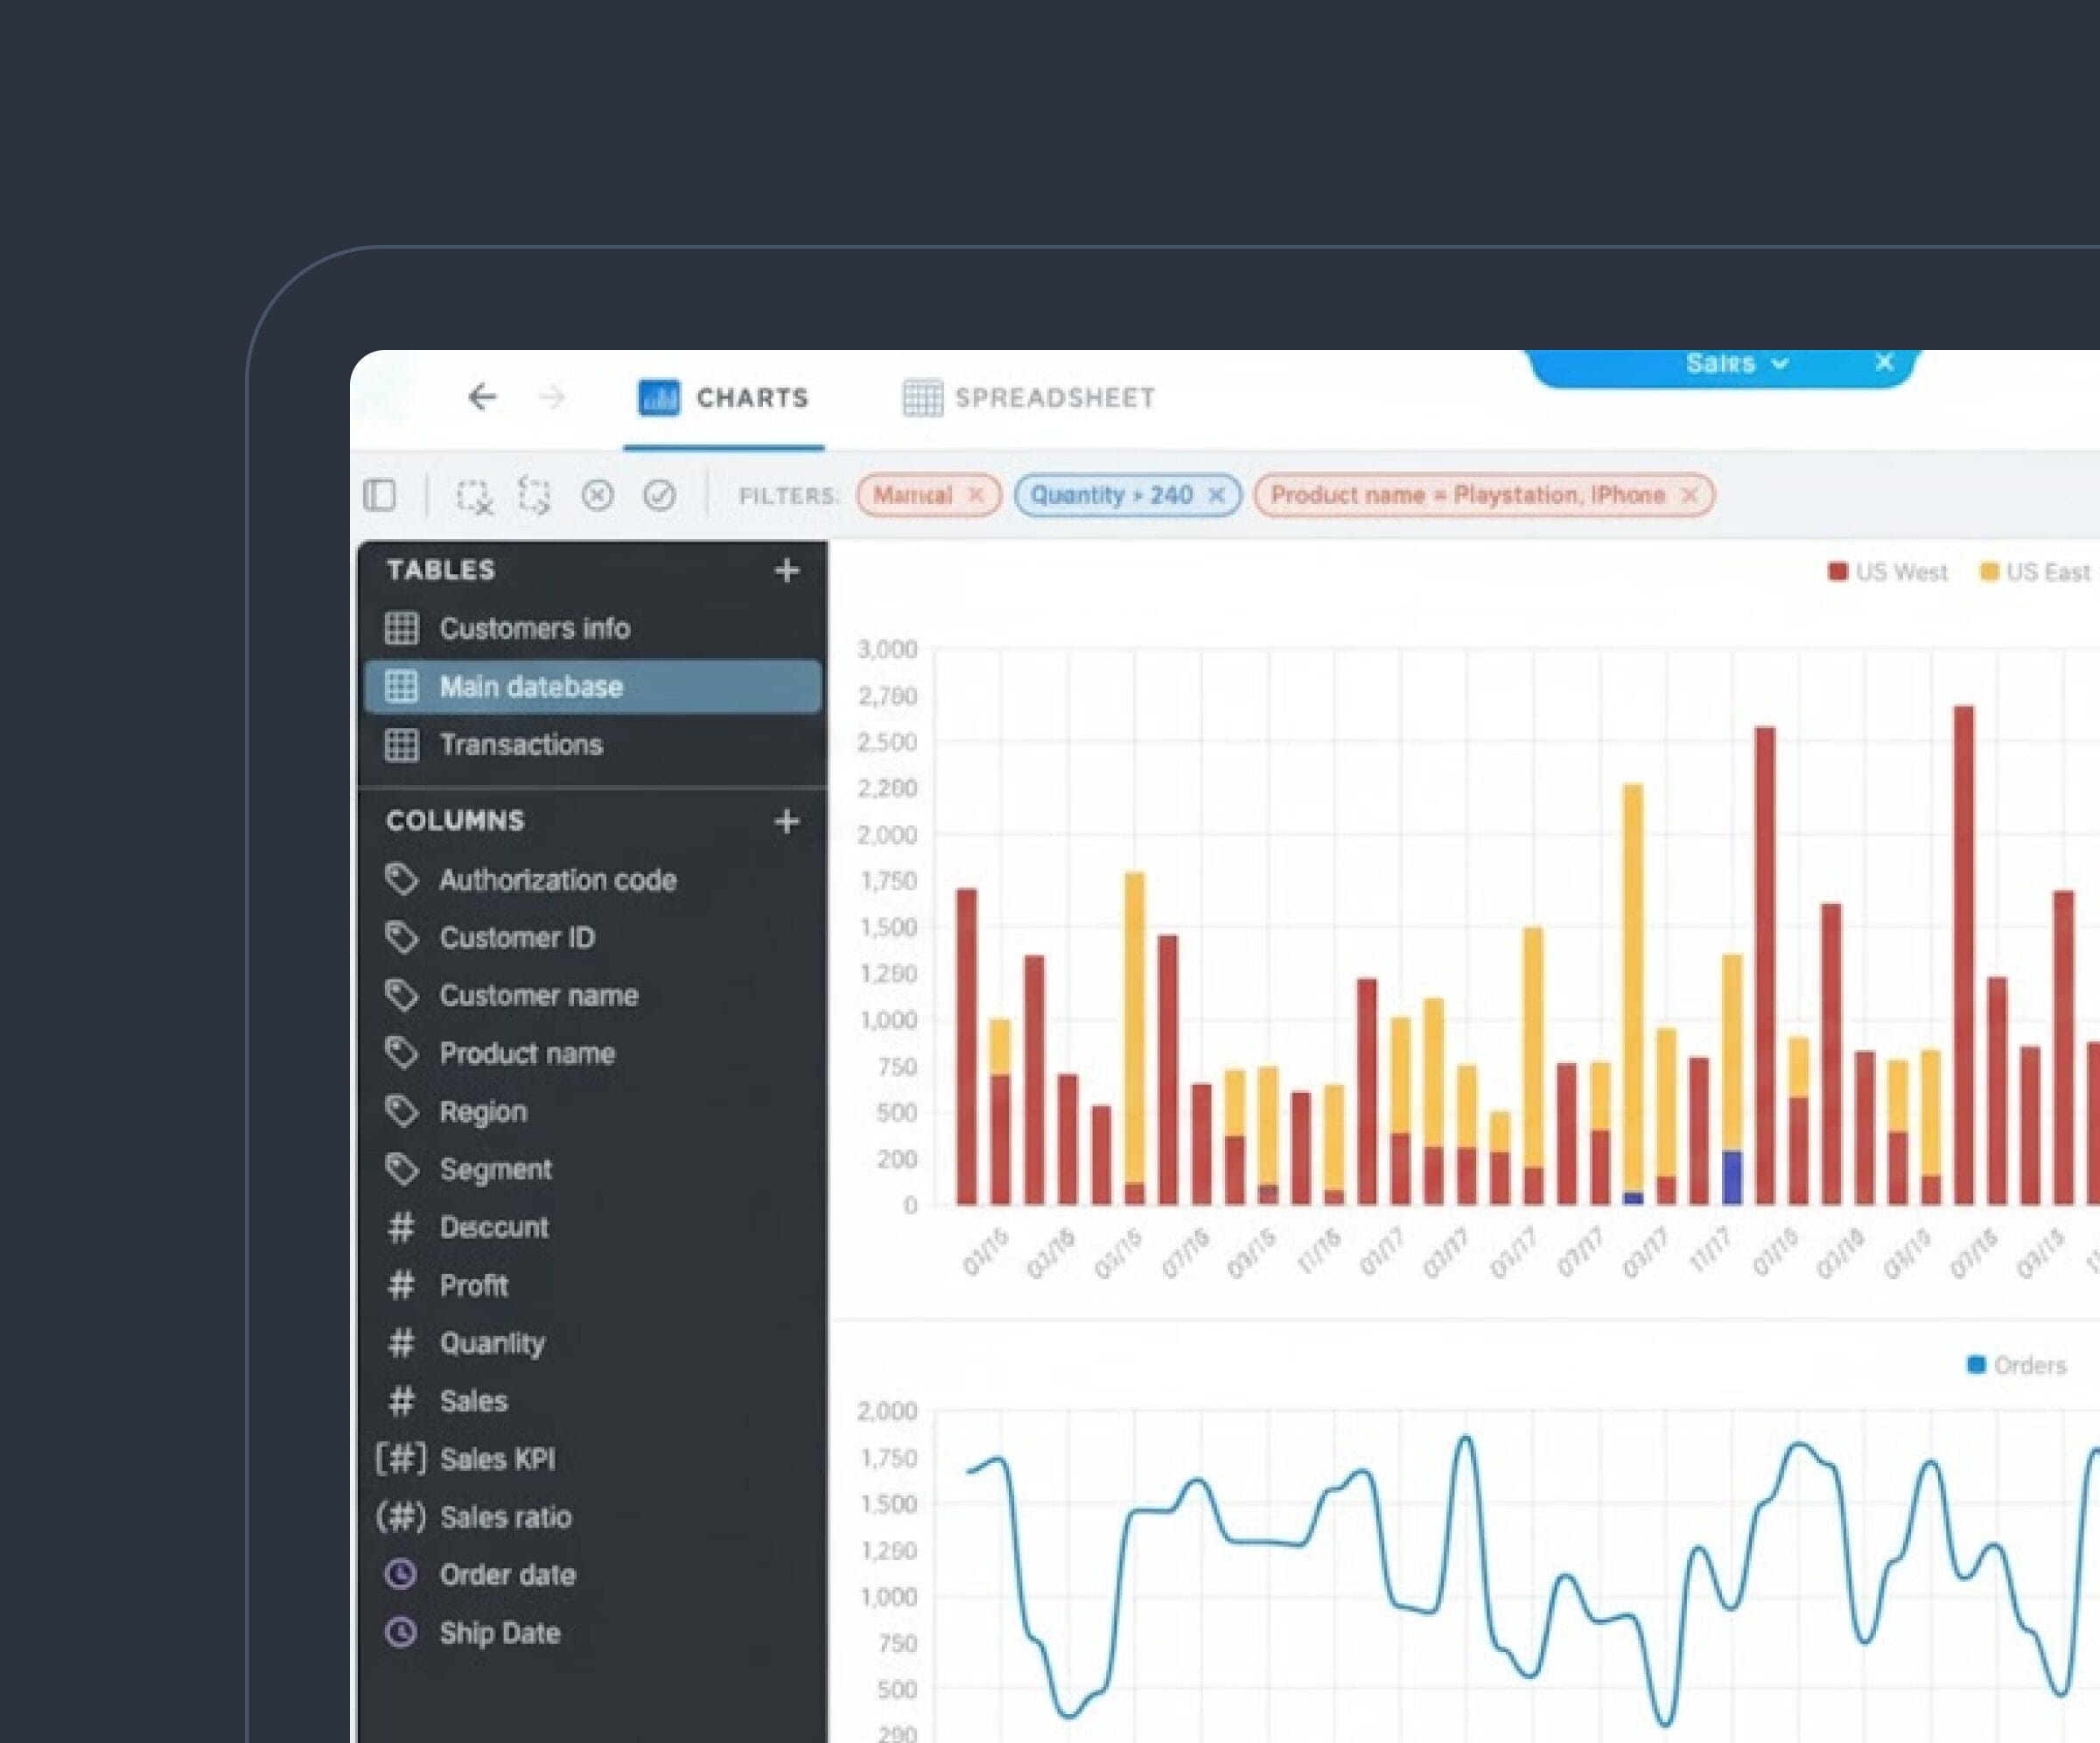Remove the Manual filter chip
2100x1743 pixels.
pyautogui.click(x=976, y=495)
